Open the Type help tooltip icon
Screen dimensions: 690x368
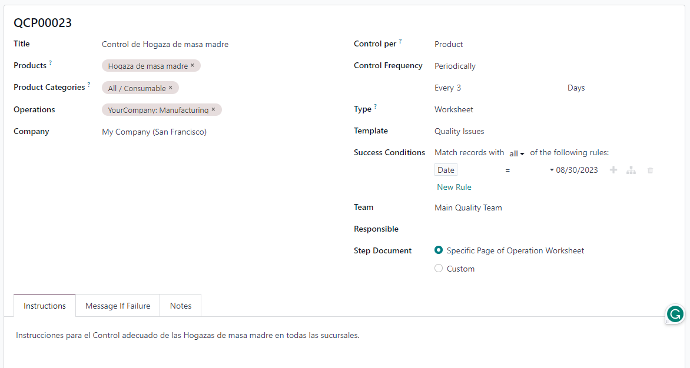tap(375, 106)
